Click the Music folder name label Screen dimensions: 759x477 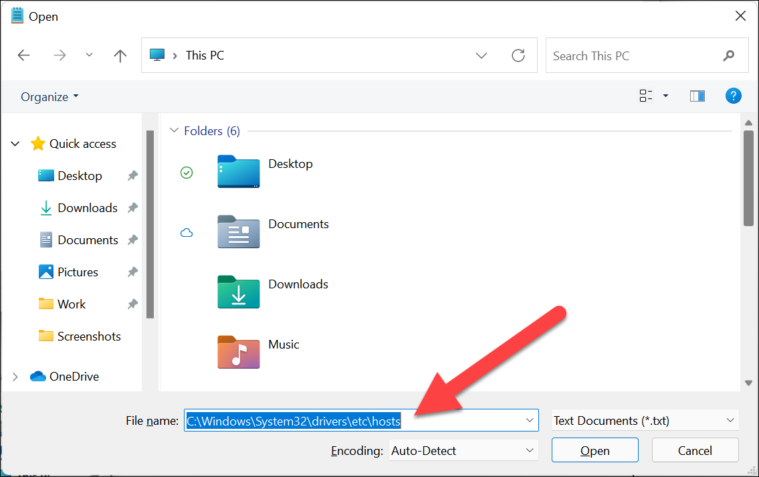click(x=284, y=344)
